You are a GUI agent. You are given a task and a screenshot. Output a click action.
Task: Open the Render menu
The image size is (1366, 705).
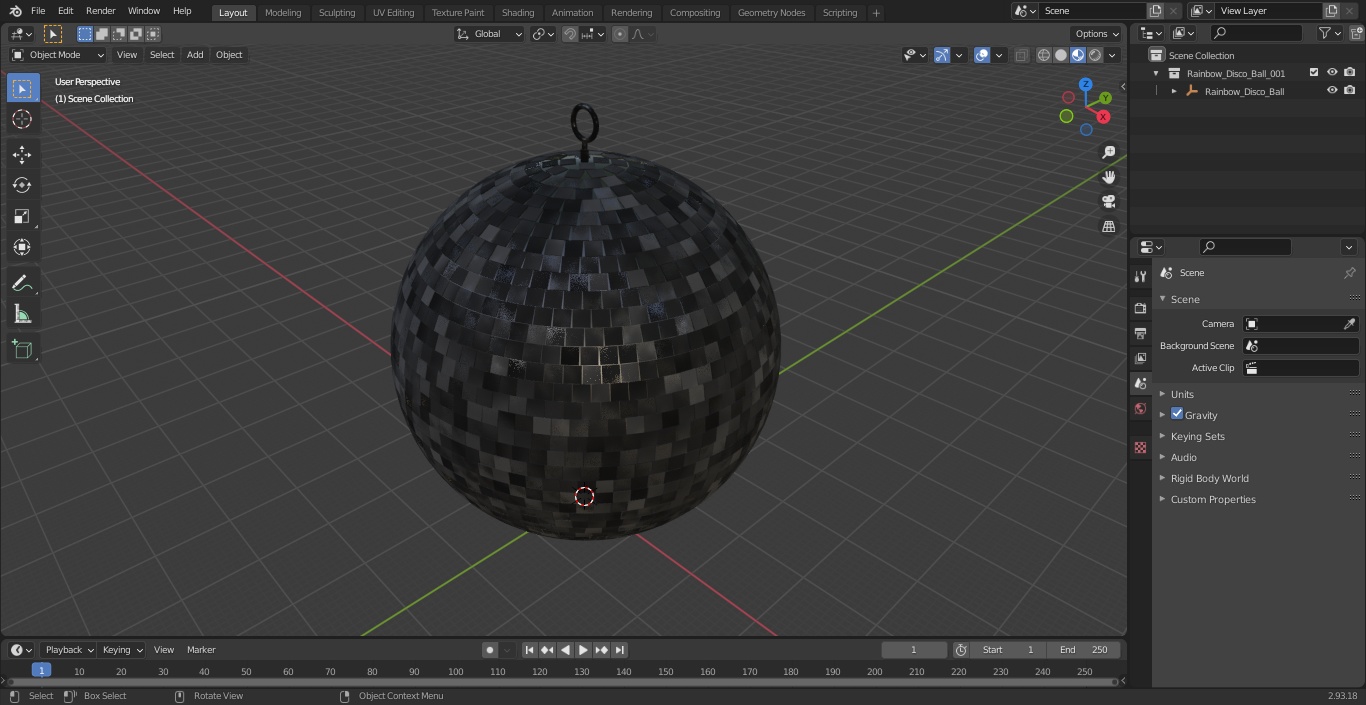tap(100, 11)
